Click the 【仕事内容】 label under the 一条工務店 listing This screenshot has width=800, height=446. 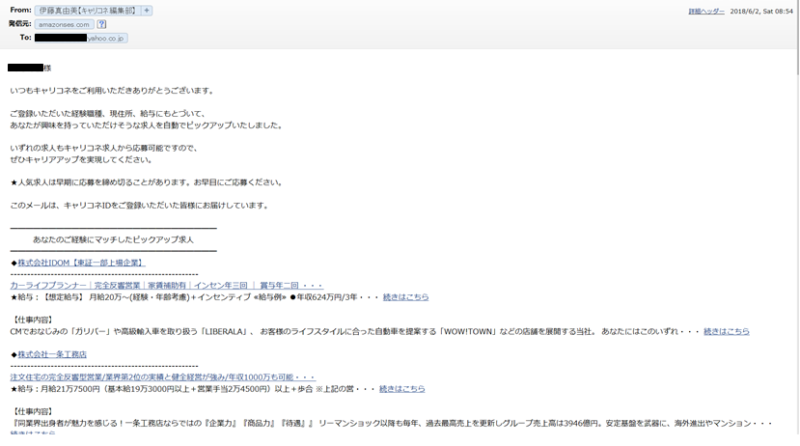(32, 411)
